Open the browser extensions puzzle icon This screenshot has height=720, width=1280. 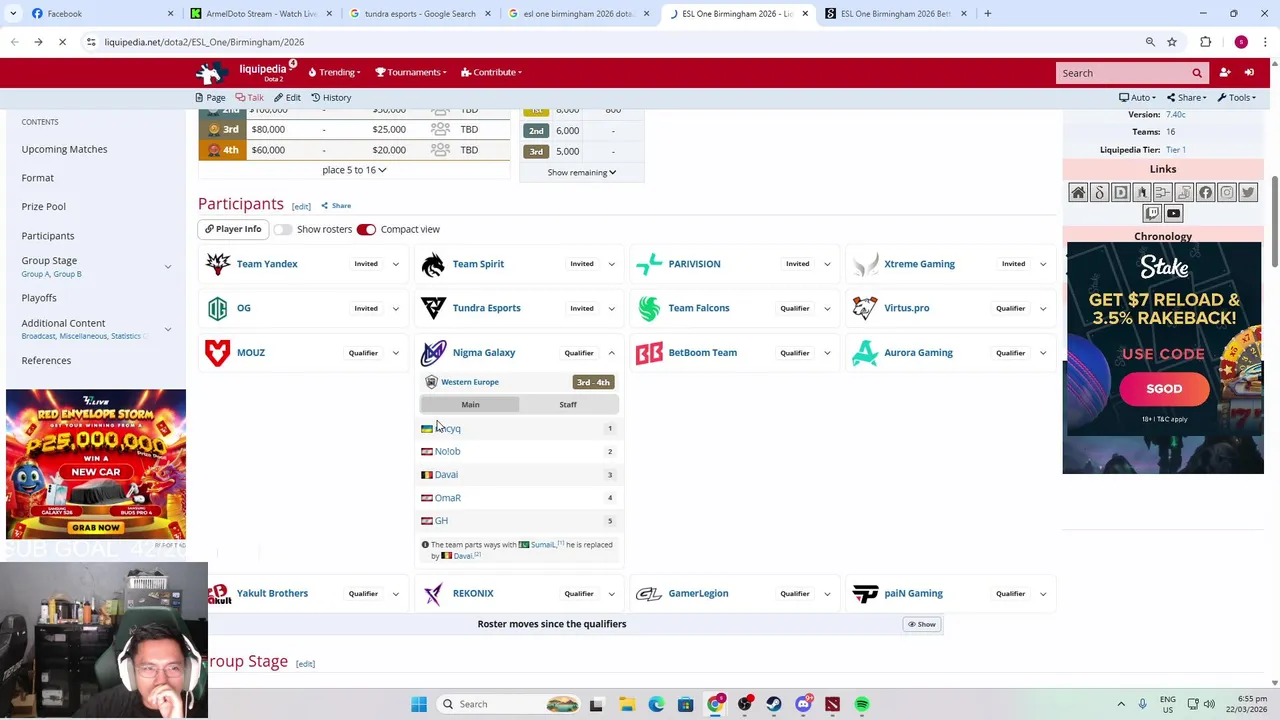click(1206, 42)
